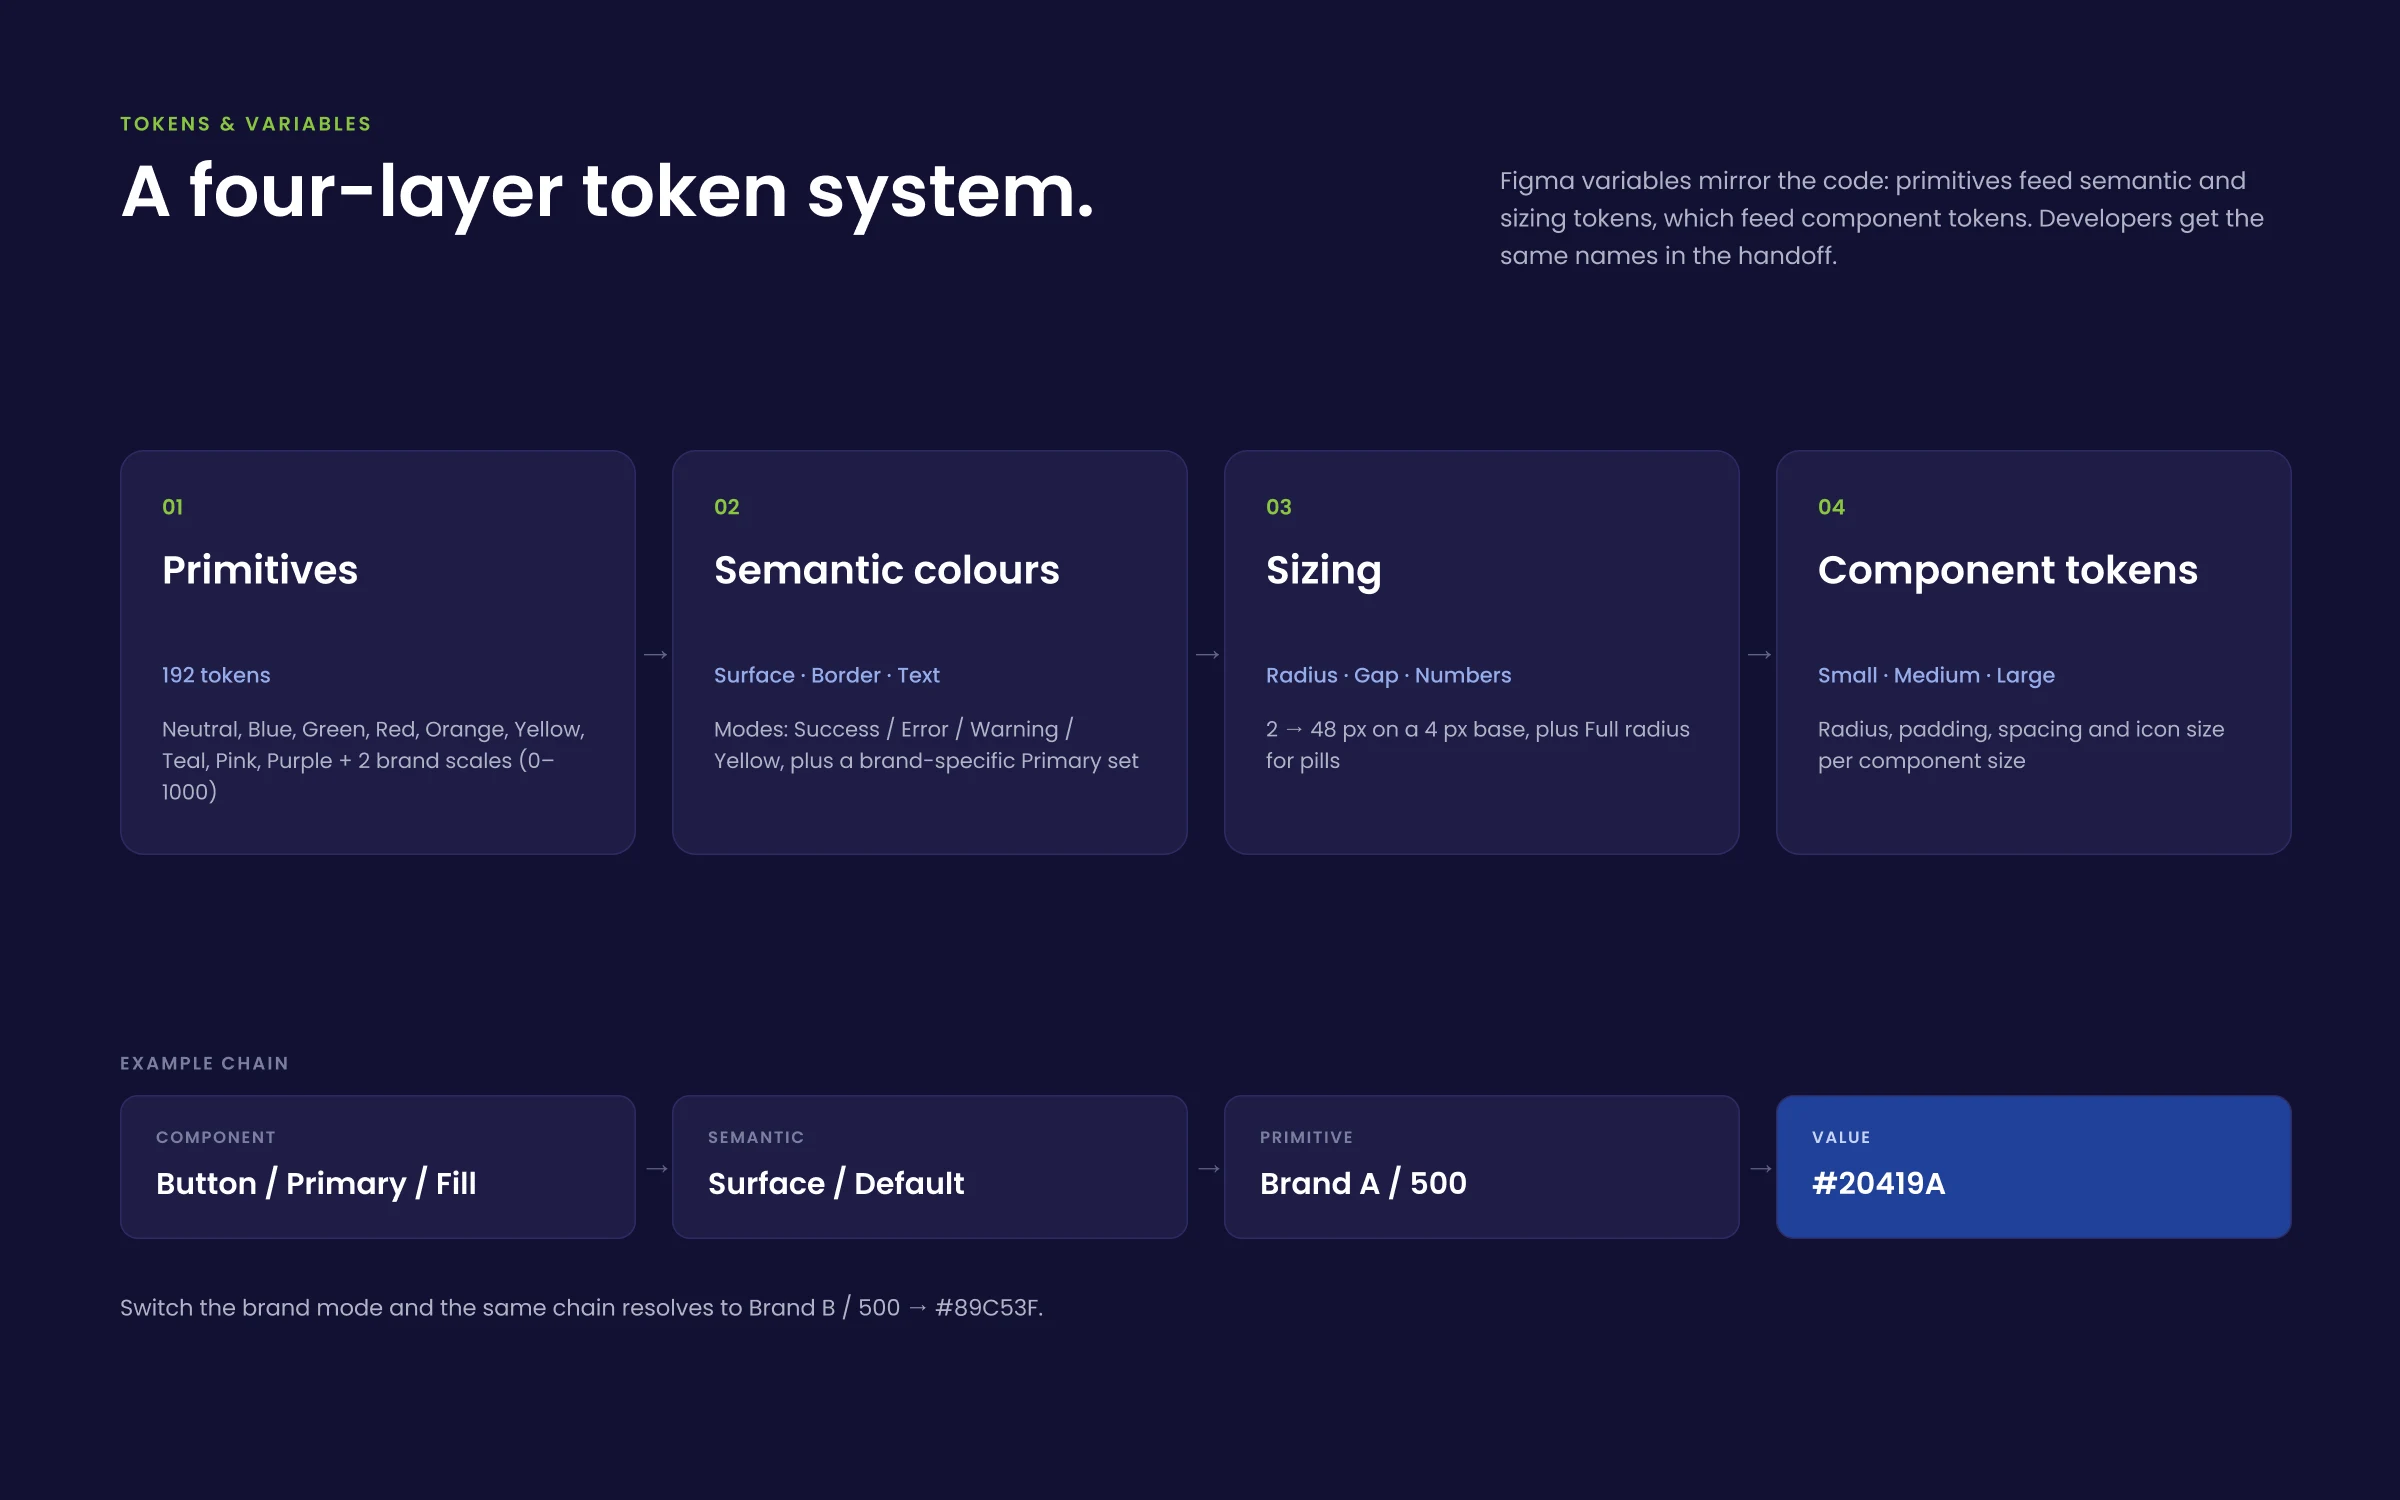Open the Primitives card
The width and height of the screenshot is (2400, 1500).
[x=378, y=652]
